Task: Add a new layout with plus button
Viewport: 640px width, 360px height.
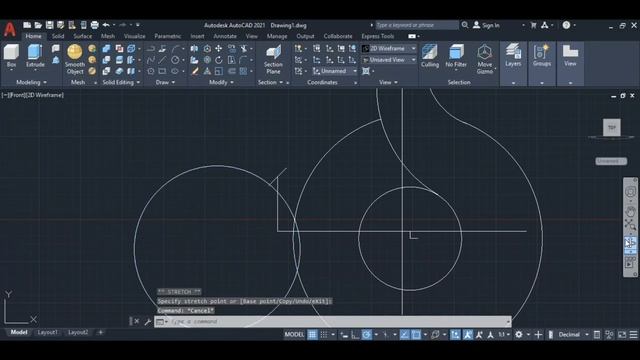Action: [100, 332]
